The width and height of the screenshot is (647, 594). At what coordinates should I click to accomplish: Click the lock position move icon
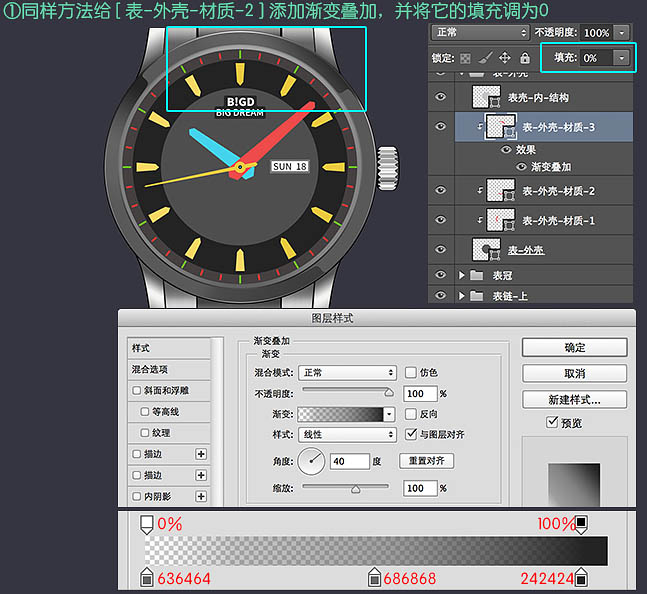pos(505,59)
